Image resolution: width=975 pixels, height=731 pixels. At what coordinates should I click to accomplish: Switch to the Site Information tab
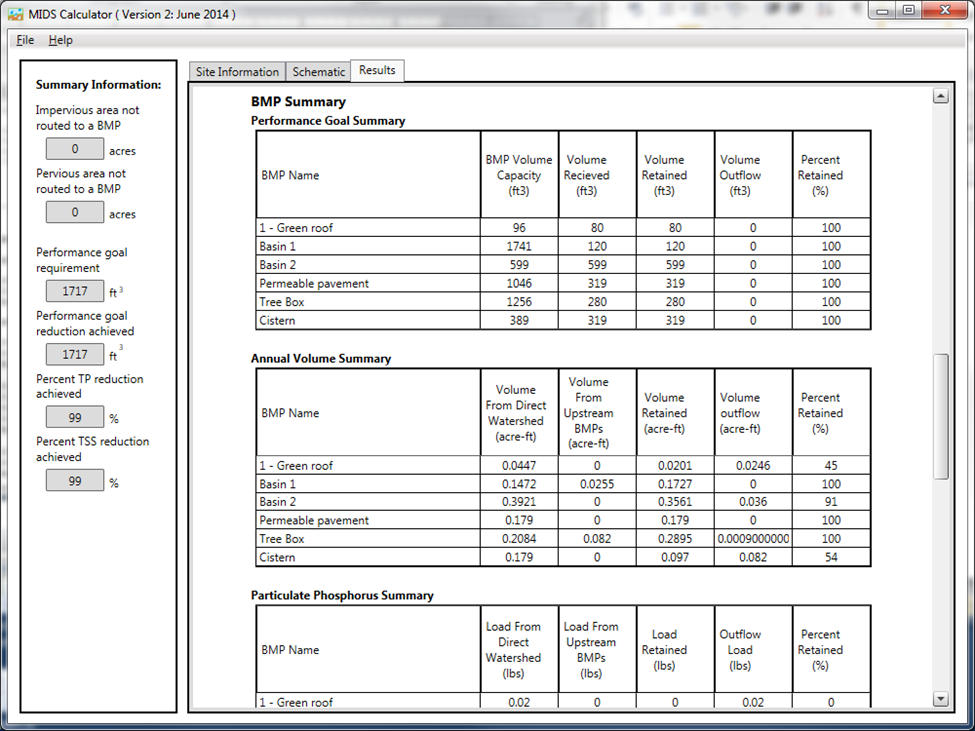click(237, 72)
